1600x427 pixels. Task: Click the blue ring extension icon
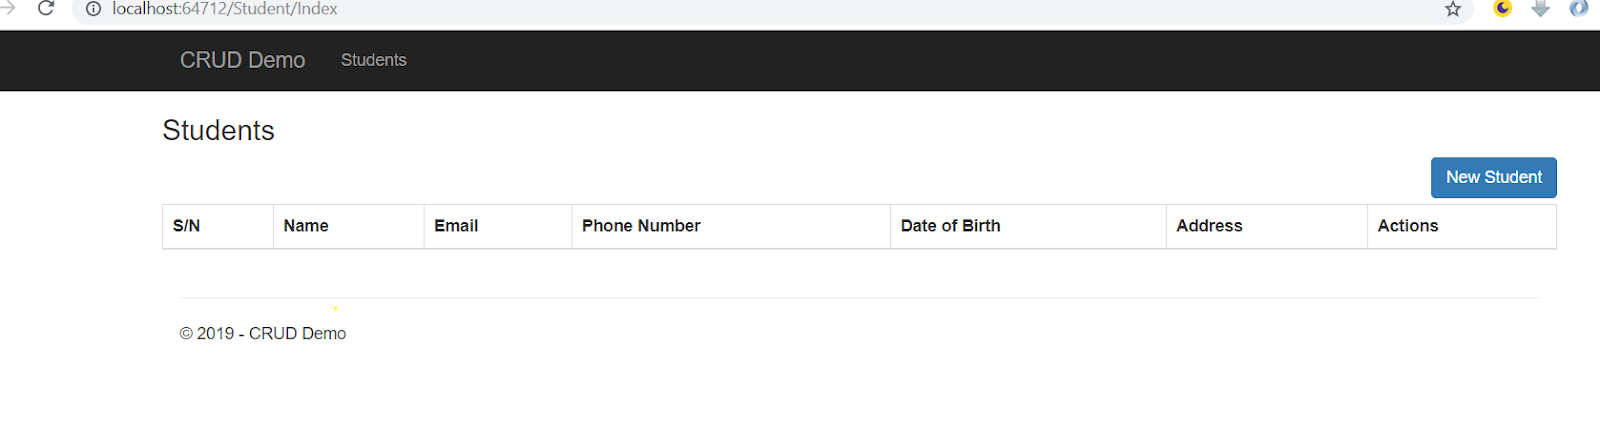pos(1579,8)
